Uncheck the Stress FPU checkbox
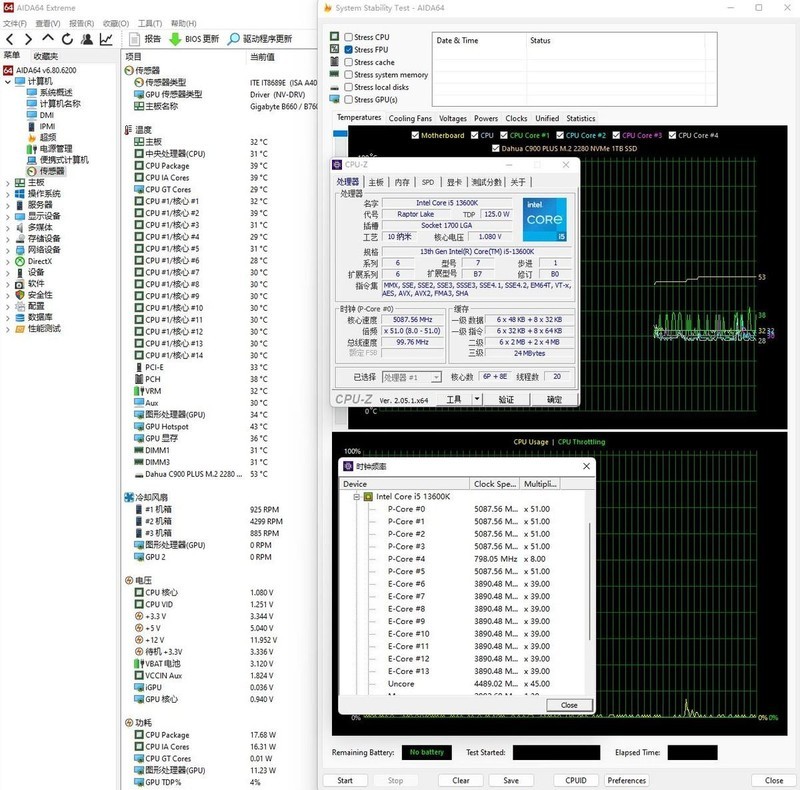Screen dimensions: 800x790 [348, 49]
